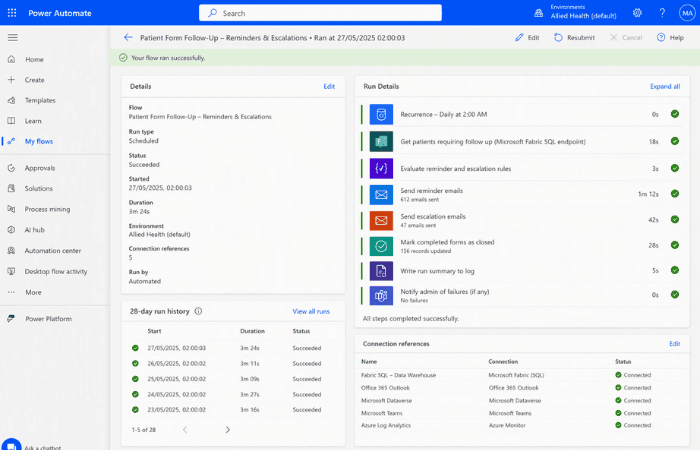Open the Fabric SQL get patients step icon
This screenshot has height=450, width=700.
381,142
